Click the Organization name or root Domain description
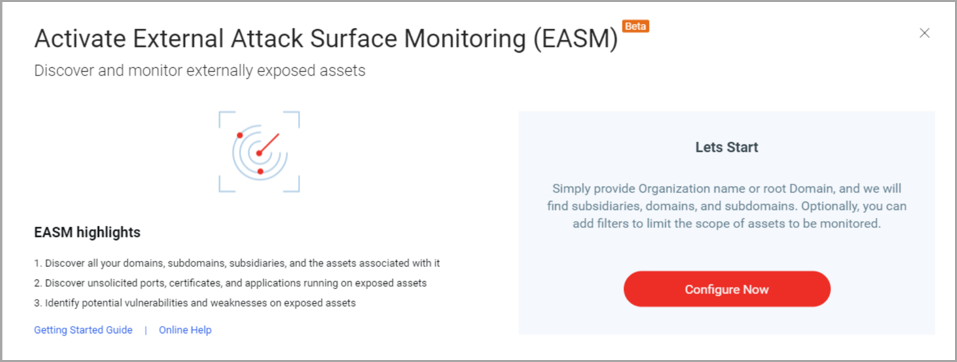Screen dimensions: 957x362 coord(727,206)
